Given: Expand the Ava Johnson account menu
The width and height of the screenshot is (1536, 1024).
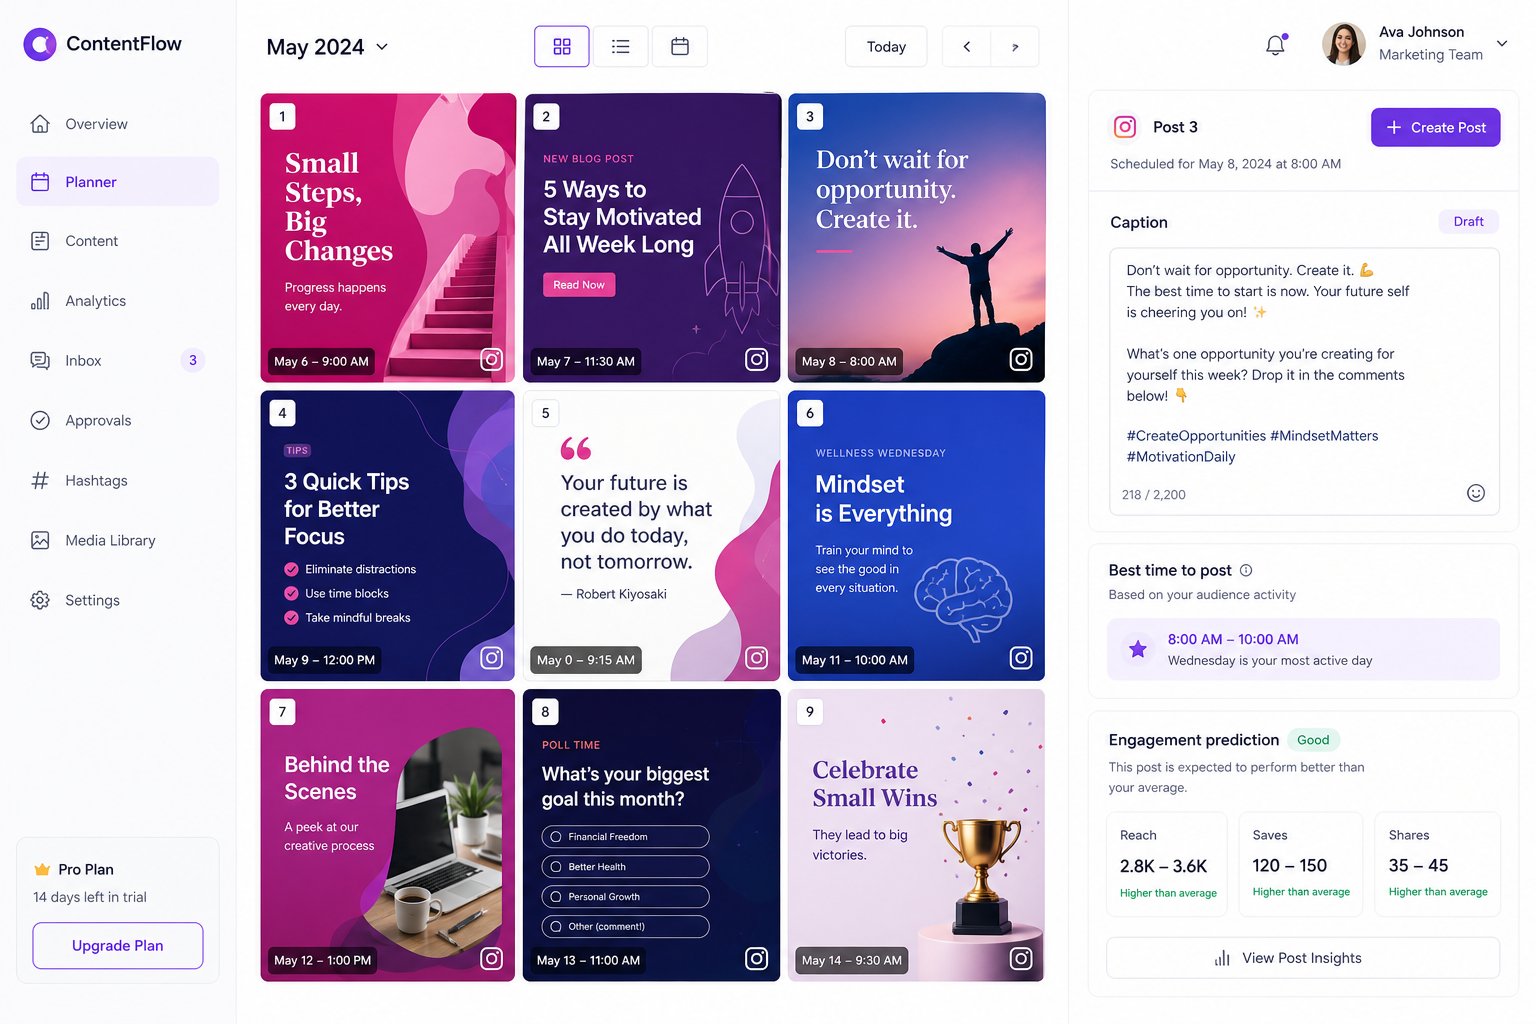Looking at the screenshot, I should click(1501, 43).
